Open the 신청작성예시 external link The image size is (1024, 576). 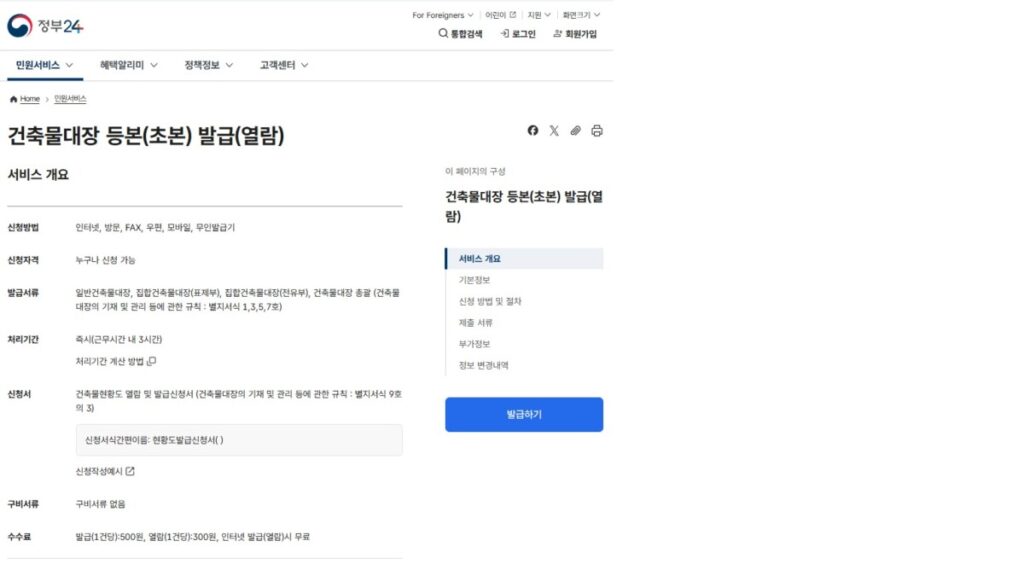(x=105, y=471)
